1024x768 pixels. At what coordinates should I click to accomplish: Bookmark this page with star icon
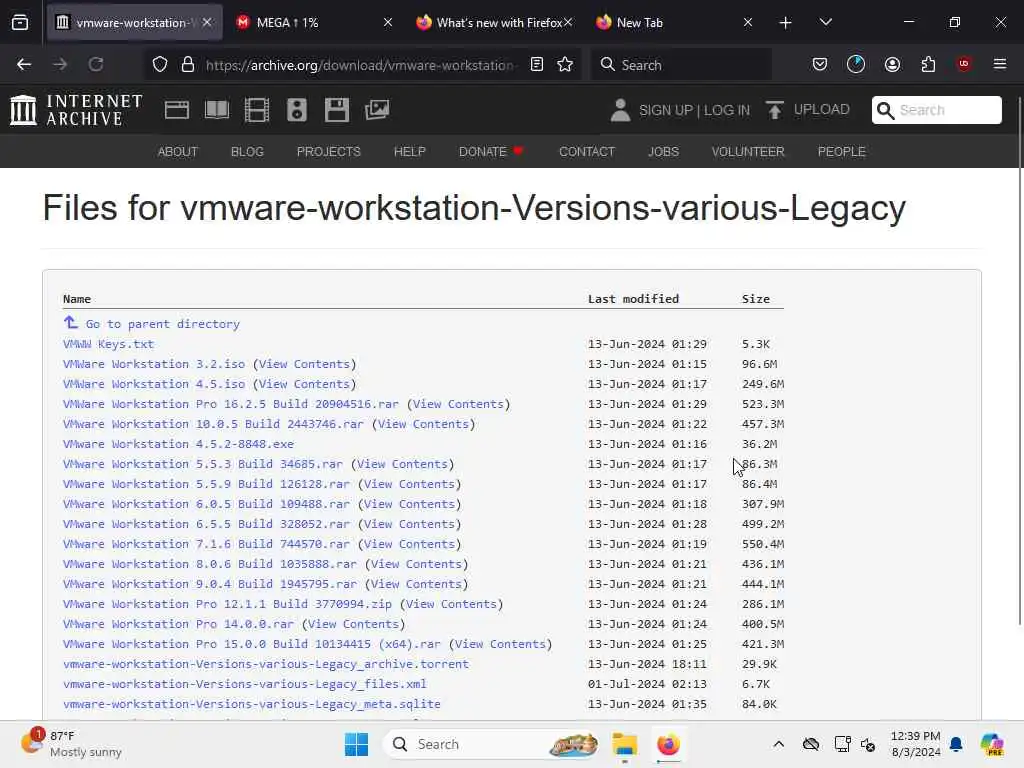click(x=565, y=64)
